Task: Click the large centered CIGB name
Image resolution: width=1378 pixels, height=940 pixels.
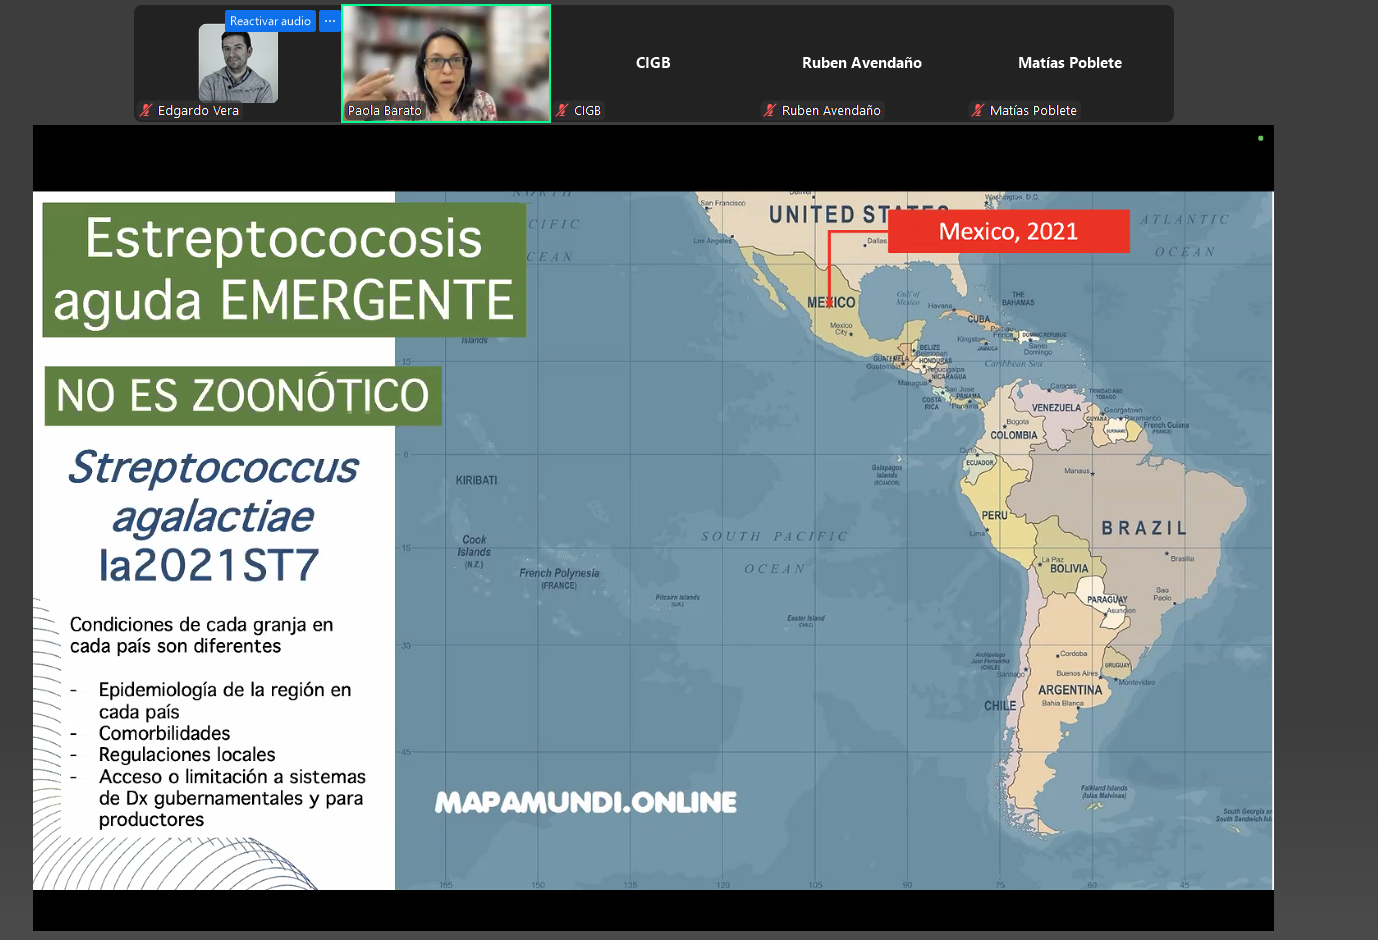Action: point(653,63)
